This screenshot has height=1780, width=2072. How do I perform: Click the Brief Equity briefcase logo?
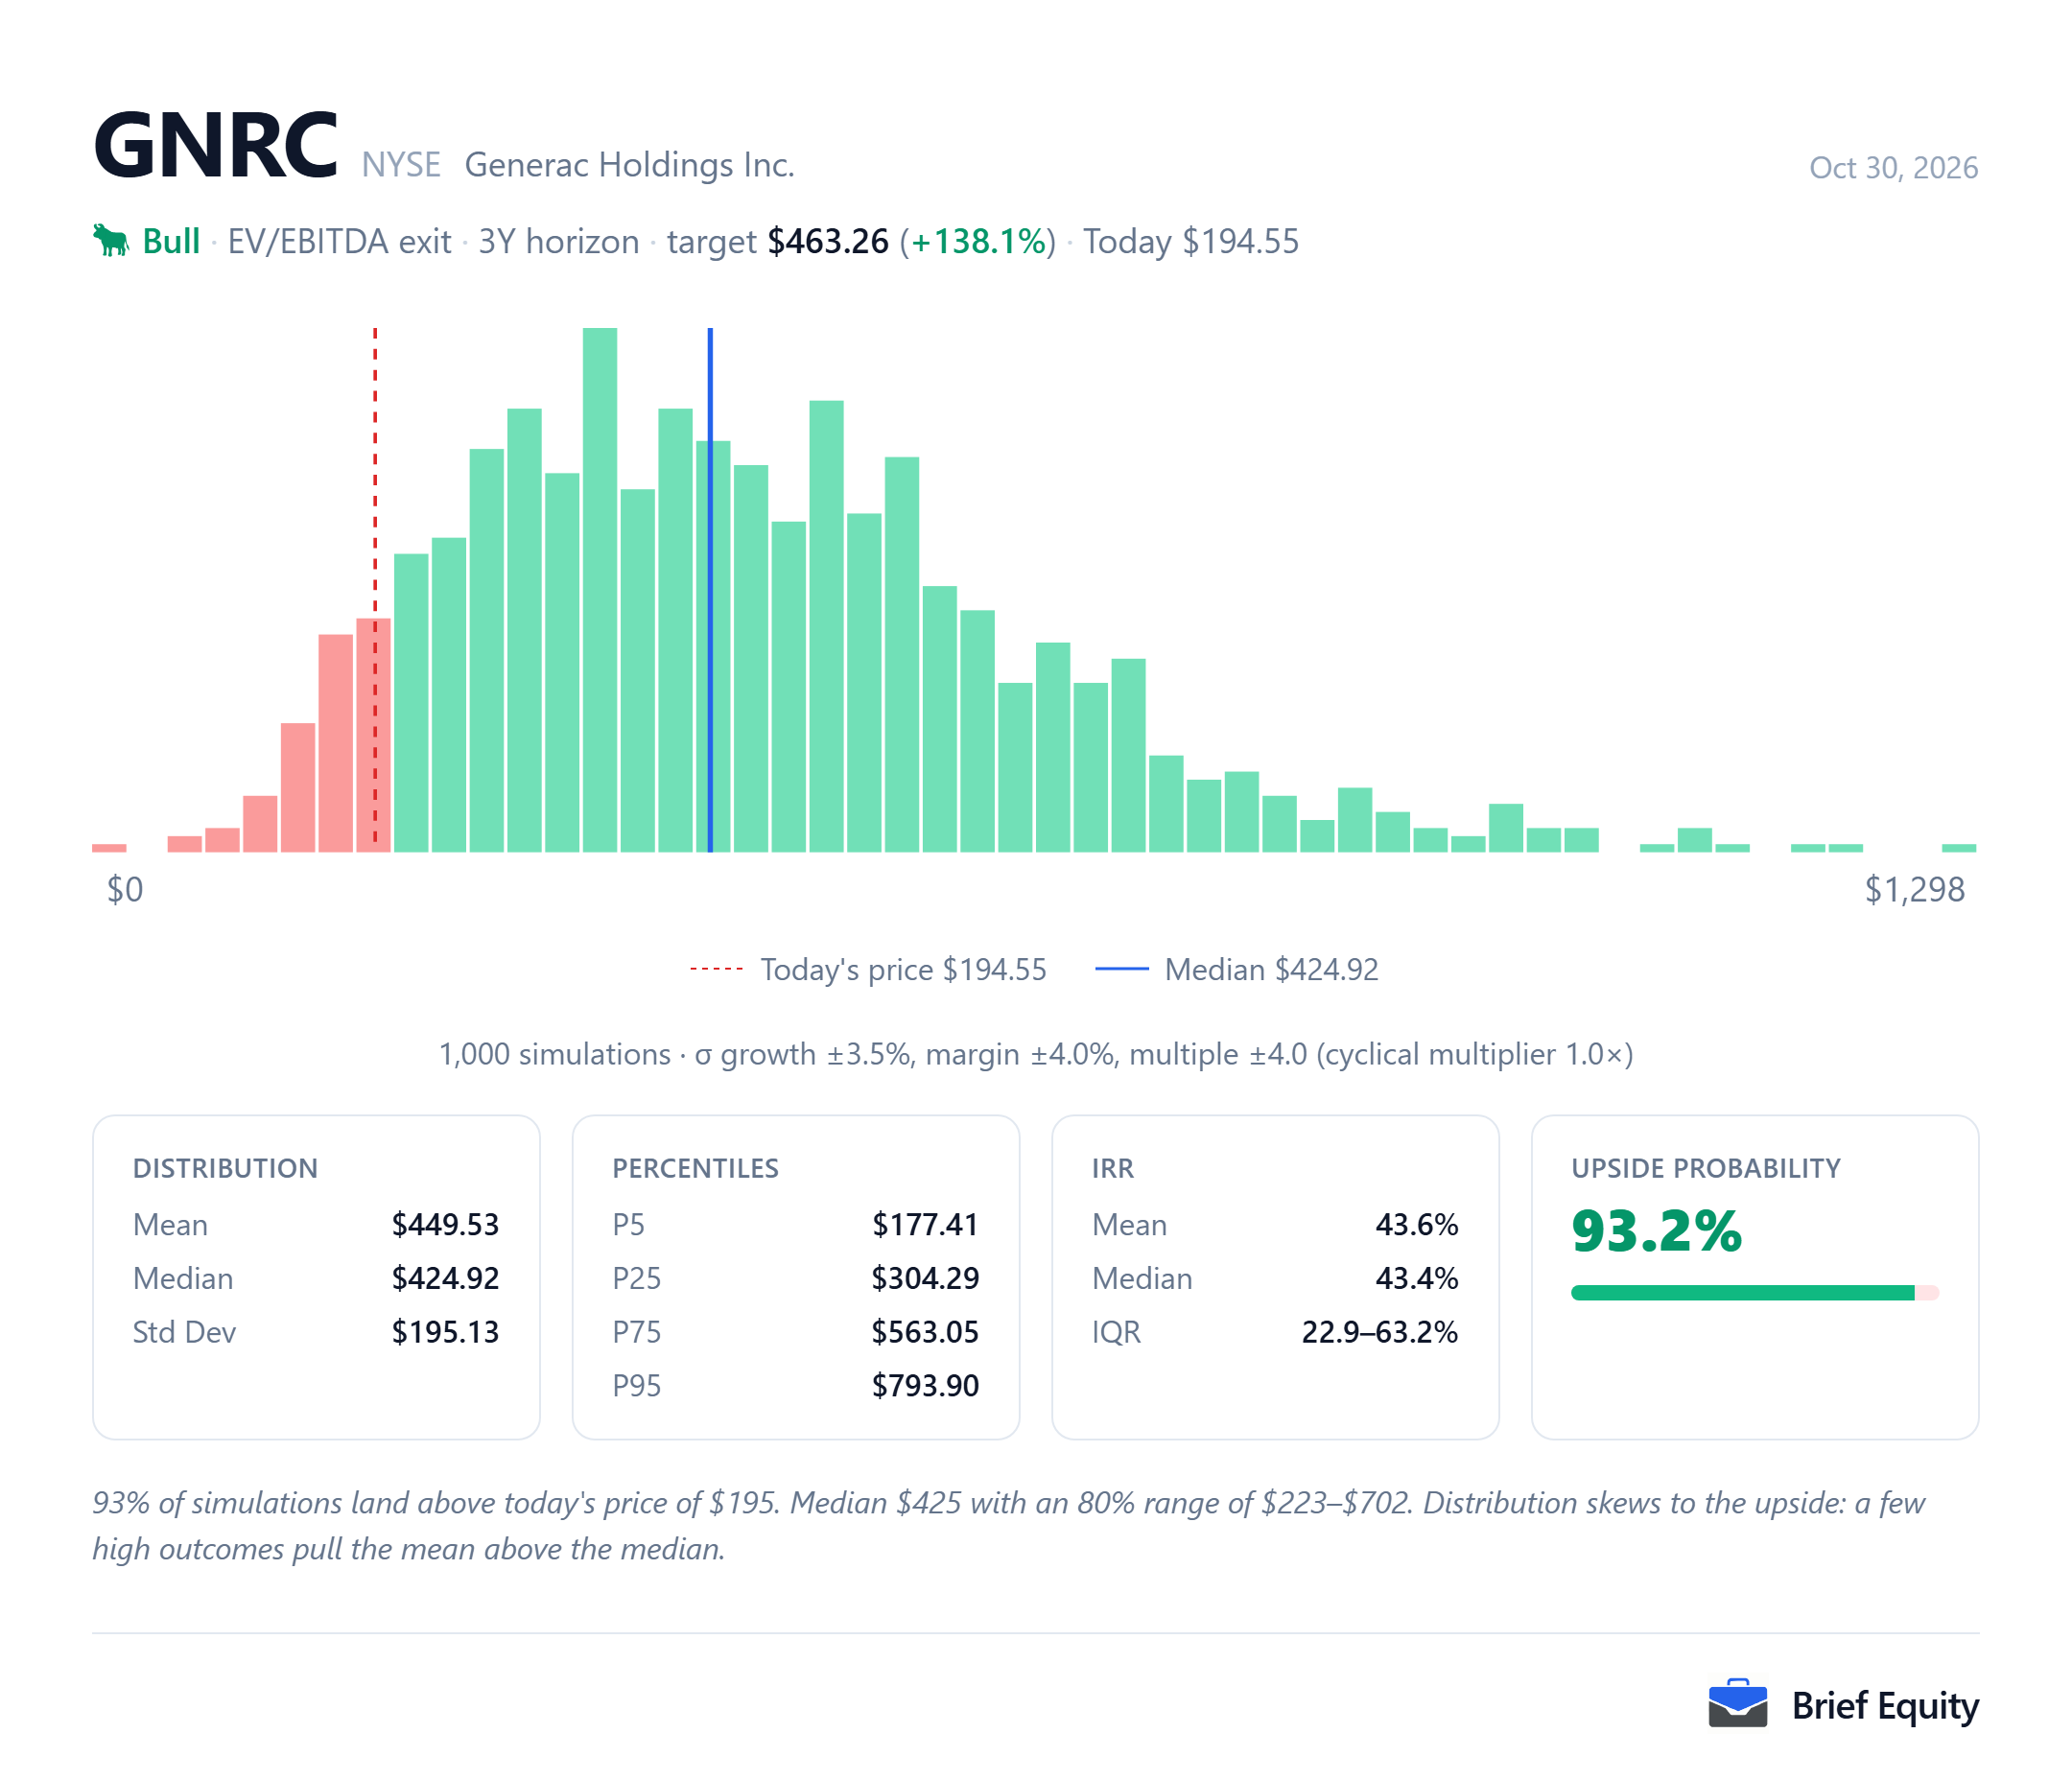[1737, 1704]
